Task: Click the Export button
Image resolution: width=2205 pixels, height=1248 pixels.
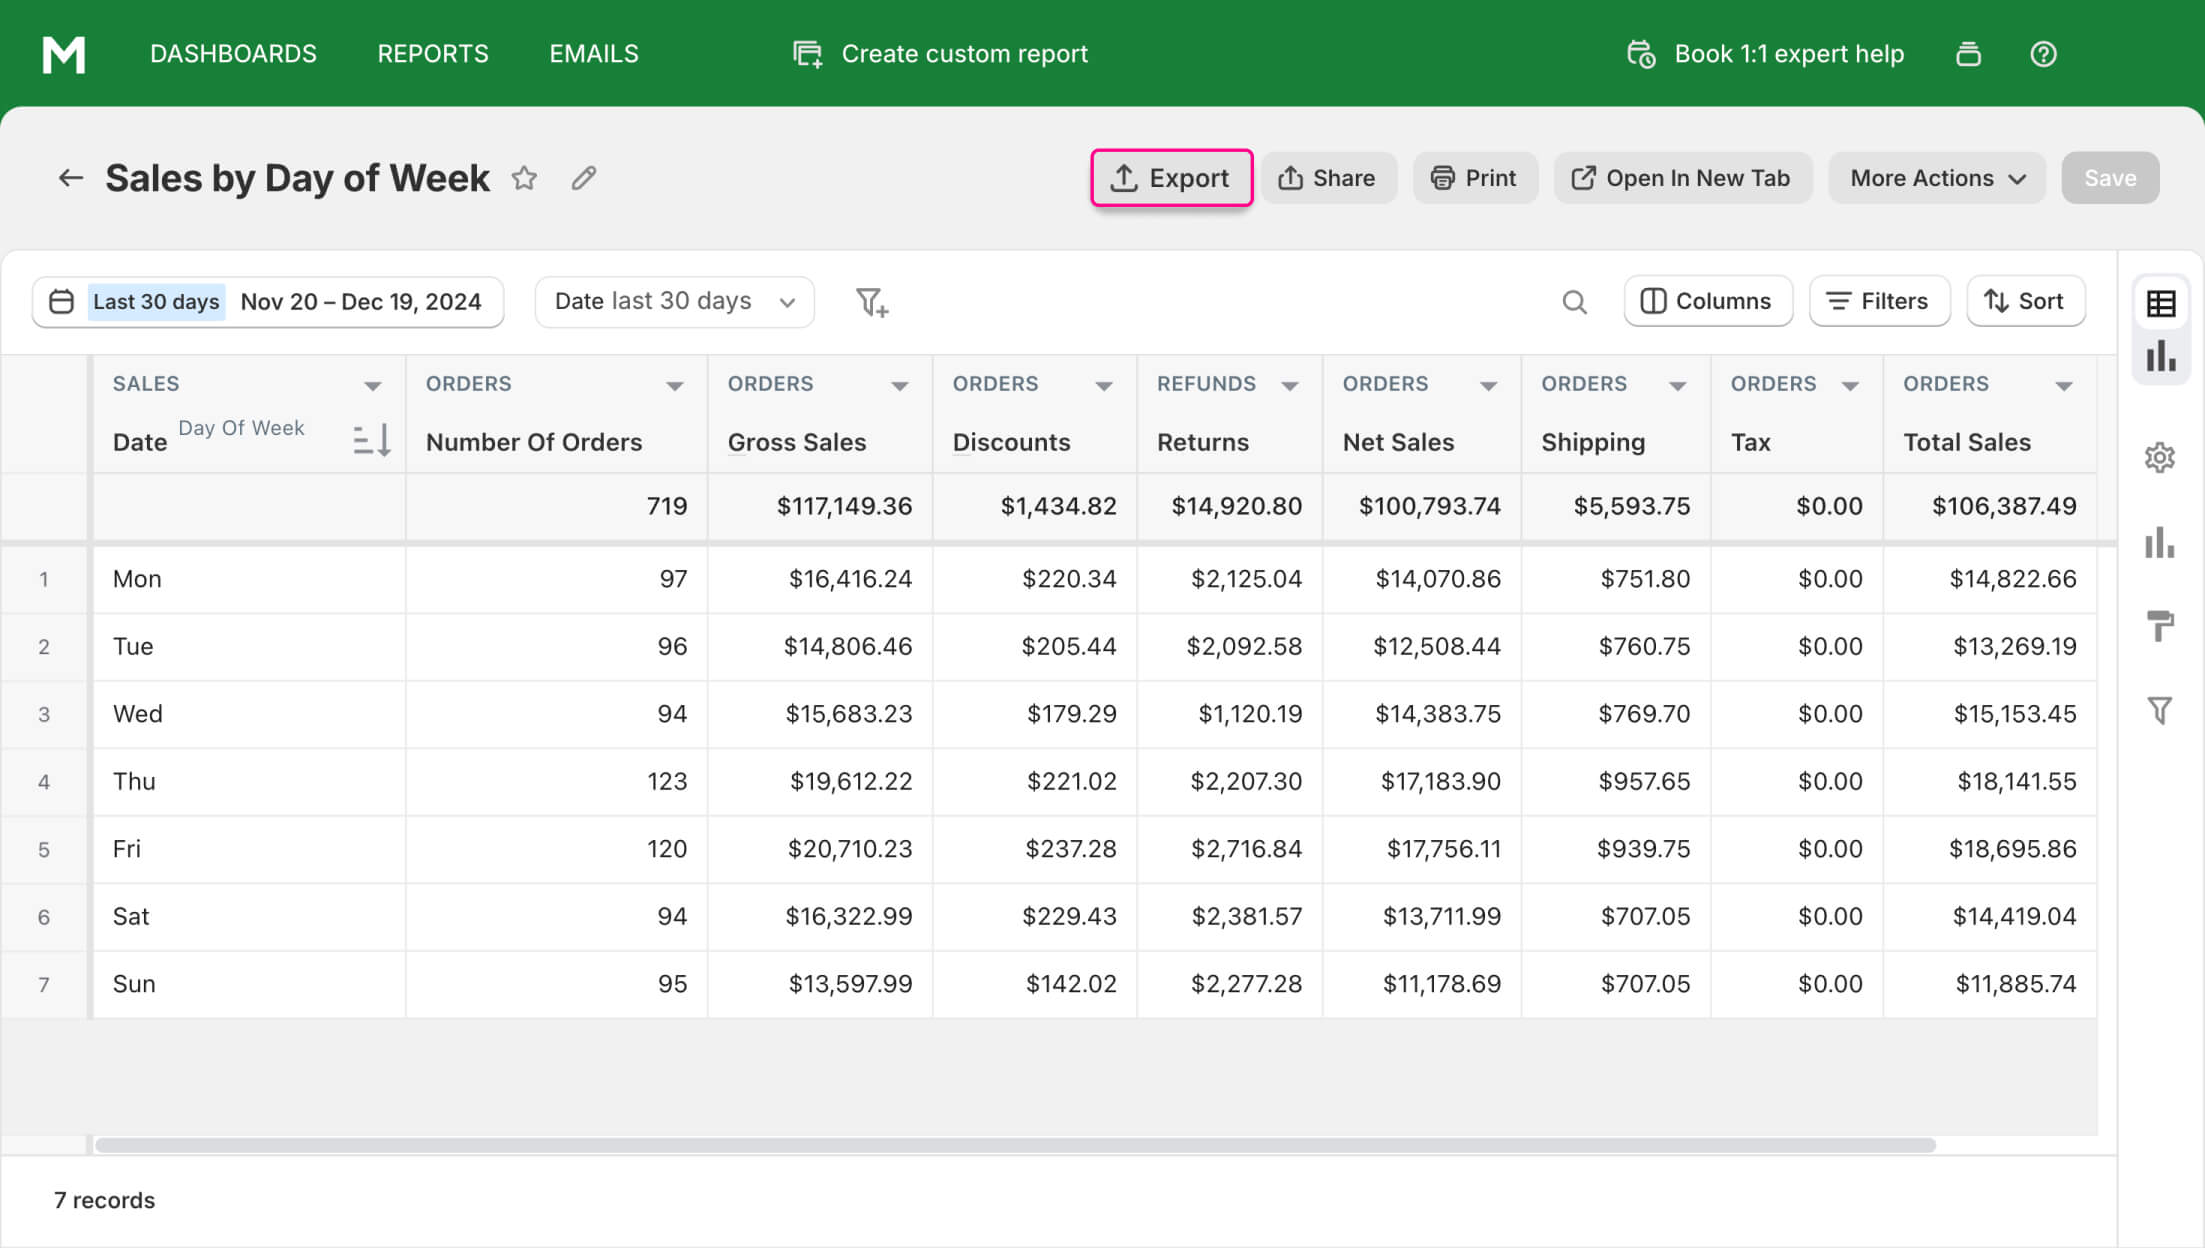Action: point(1171,178)
